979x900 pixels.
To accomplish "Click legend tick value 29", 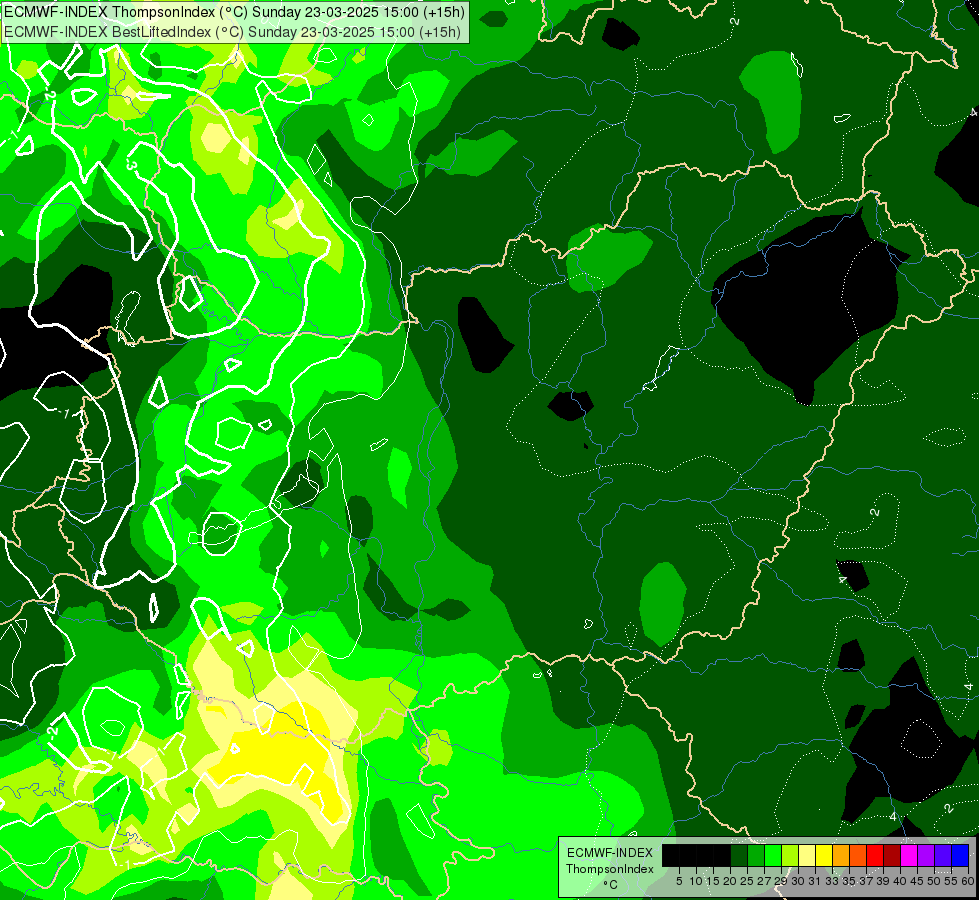I will coord(781,881).
